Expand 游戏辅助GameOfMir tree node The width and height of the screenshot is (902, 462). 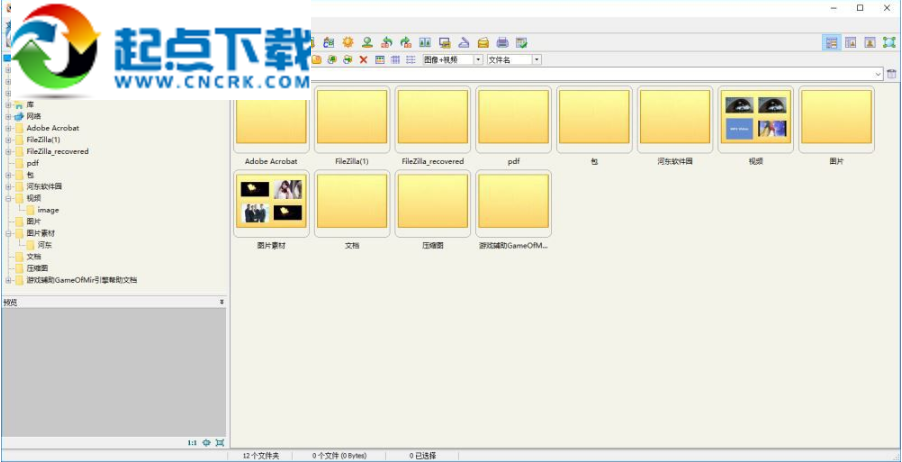tap(8, 280)
